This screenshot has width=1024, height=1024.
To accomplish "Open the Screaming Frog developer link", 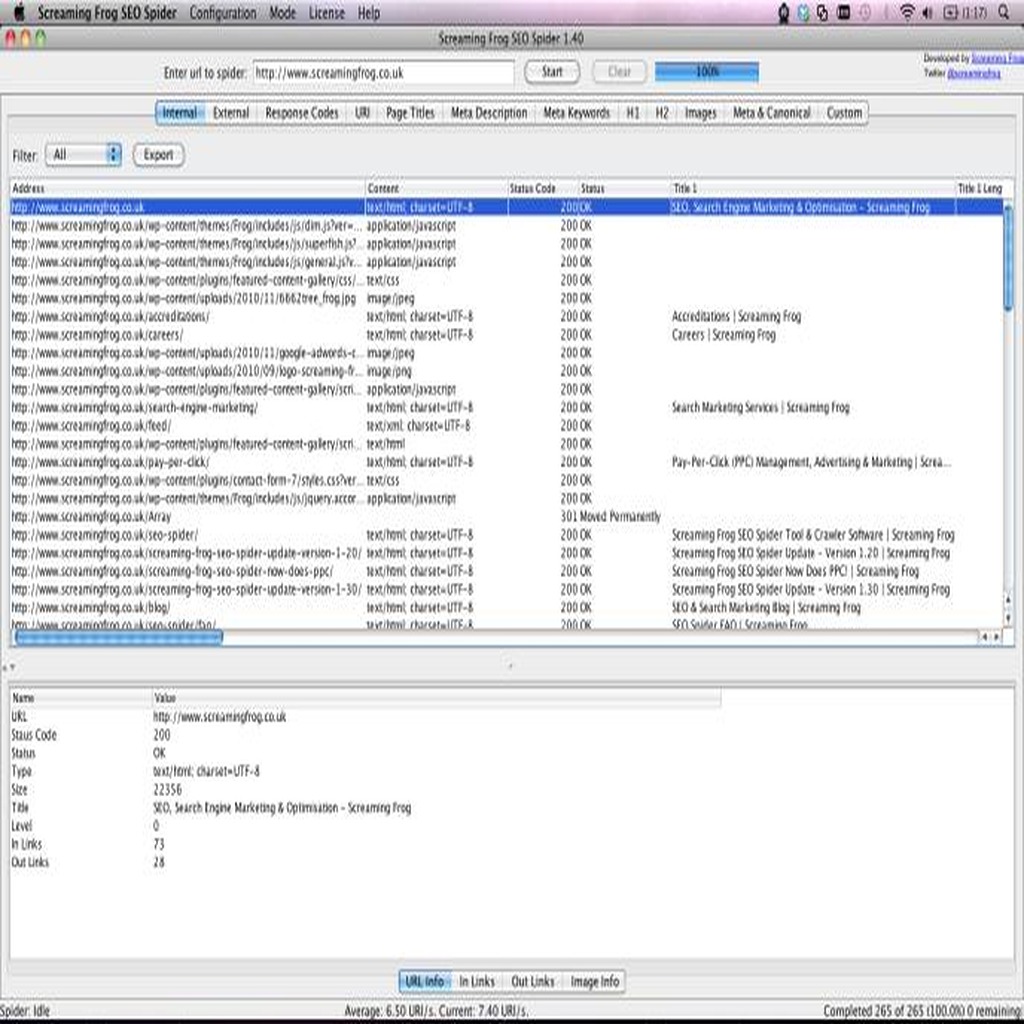I will click(x=997, y=59).
